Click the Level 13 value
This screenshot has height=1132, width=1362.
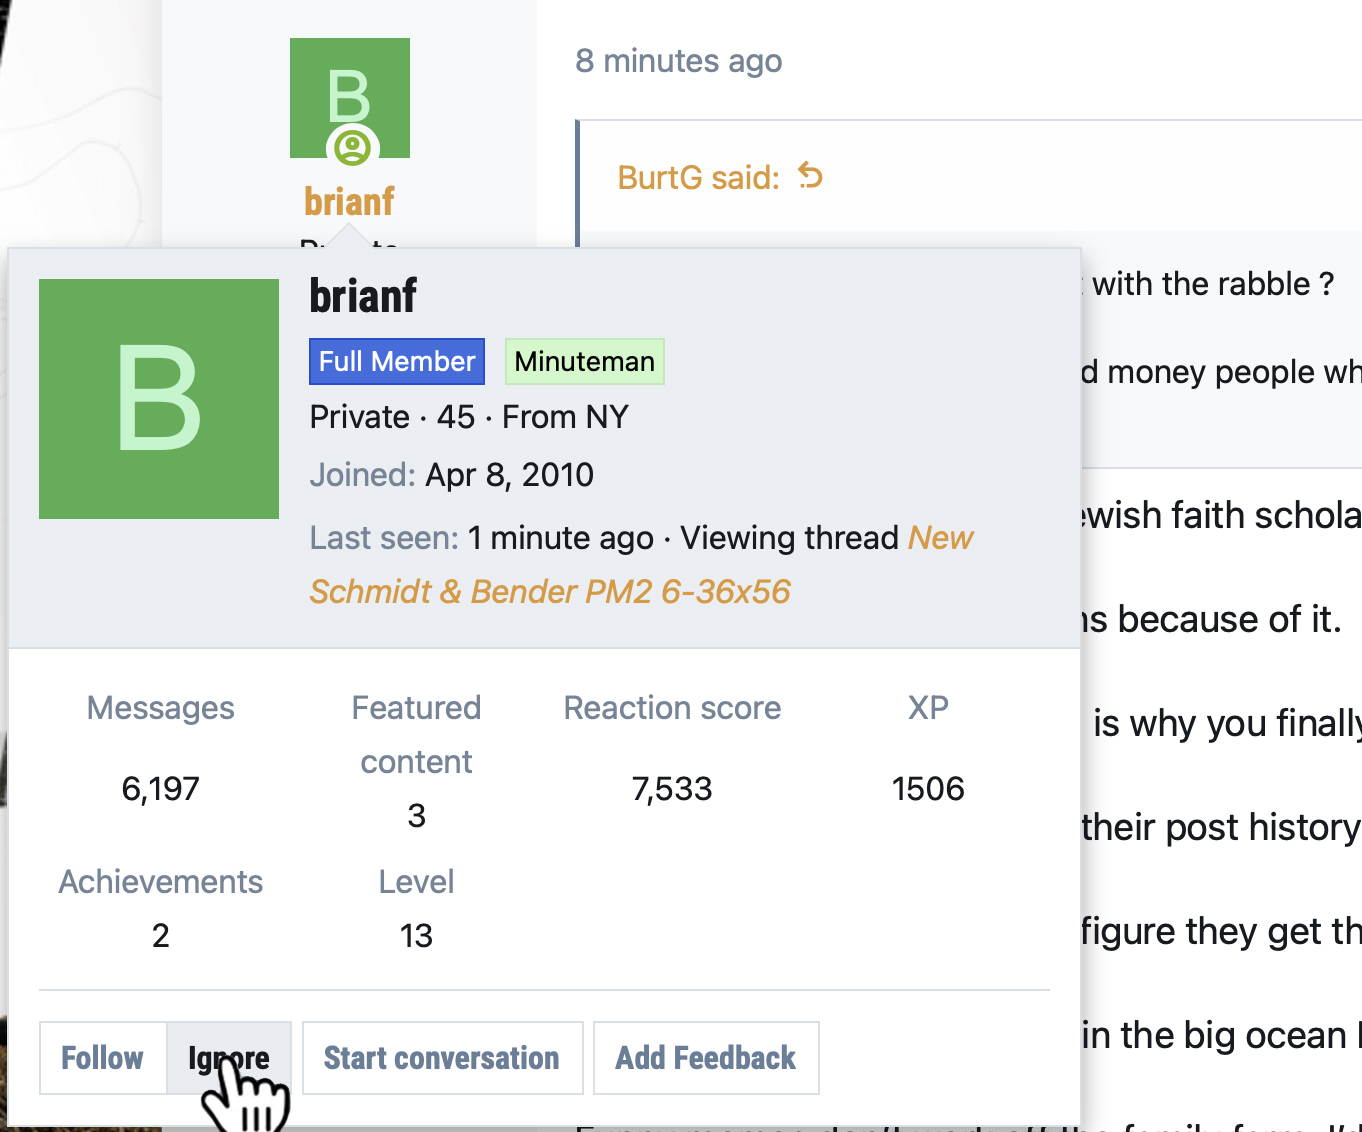coord(417,936)
